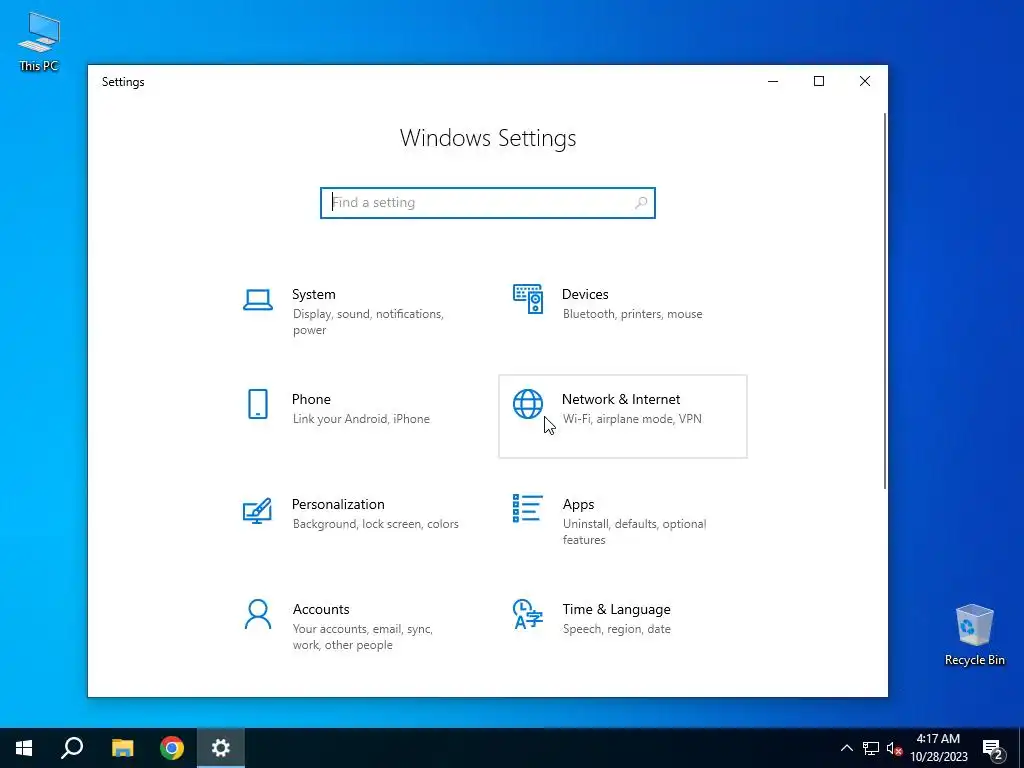Open Network & Internet title
This screenshot has height=768, width=1024.
[x=621, y=399]
